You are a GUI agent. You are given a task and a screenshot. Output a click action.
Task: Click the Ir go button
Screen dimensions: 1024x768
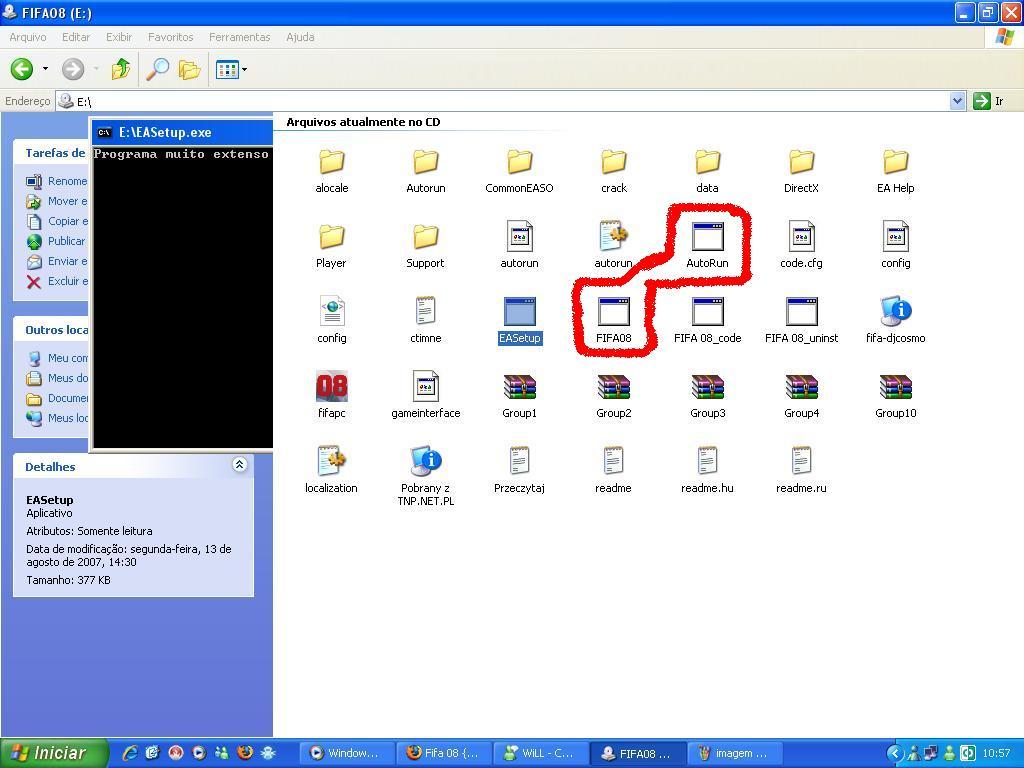(x=989, y=101)
